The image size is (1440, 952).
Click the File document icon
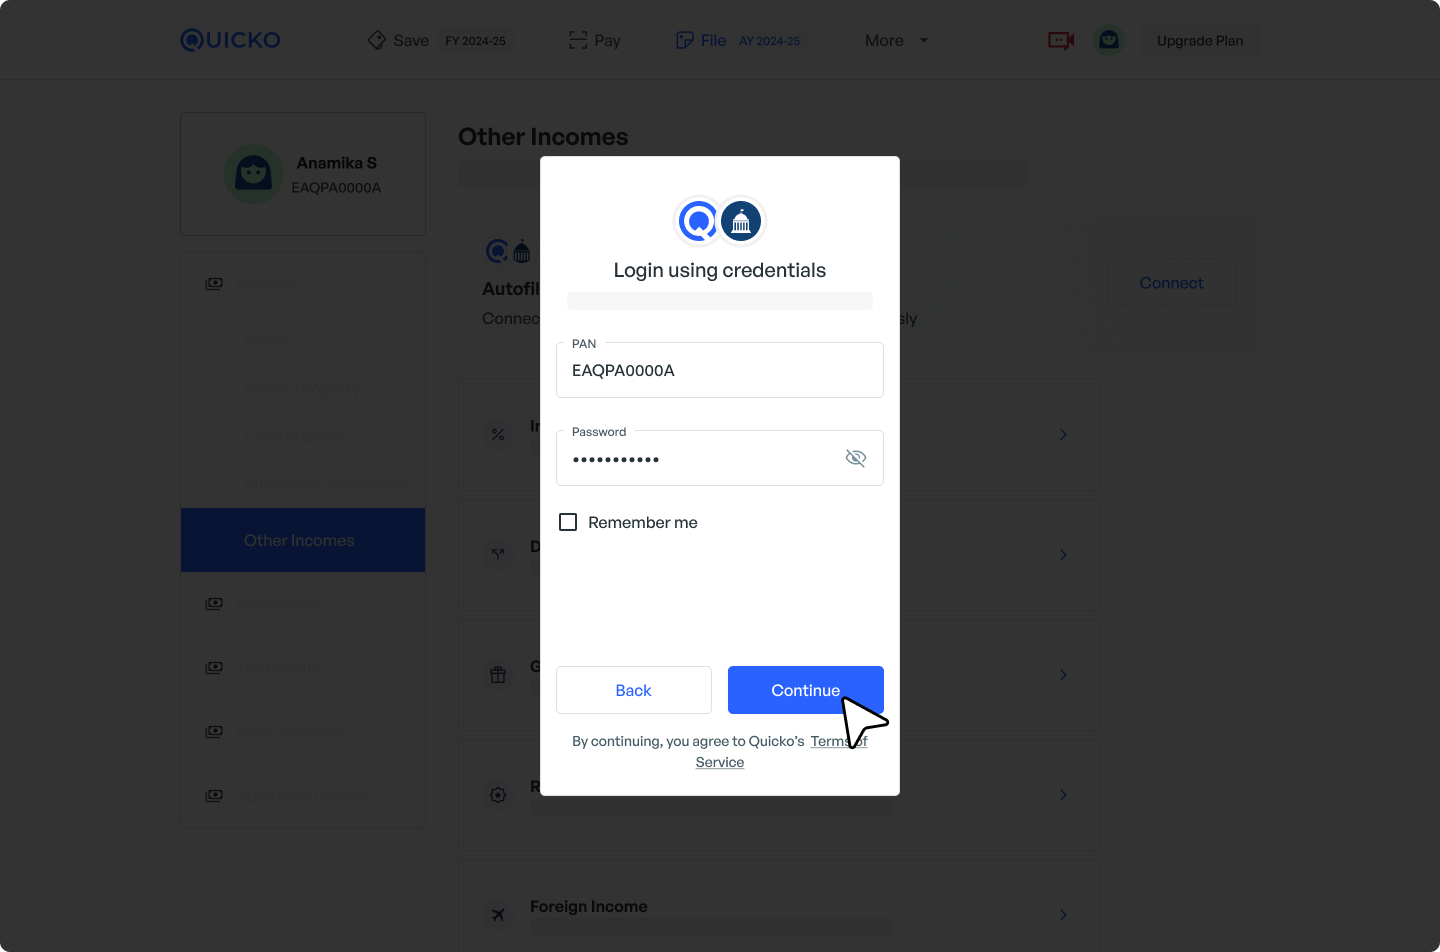click(x=685, y=40)
